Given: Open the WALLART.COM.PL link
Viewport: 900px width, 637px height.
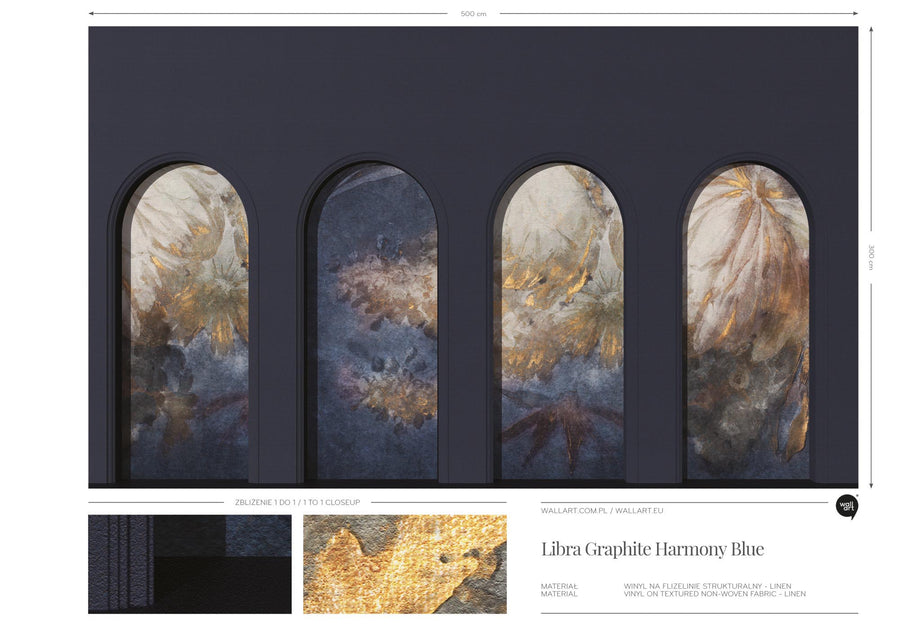Looking at the screenshot, I should (x=574, y=510).
